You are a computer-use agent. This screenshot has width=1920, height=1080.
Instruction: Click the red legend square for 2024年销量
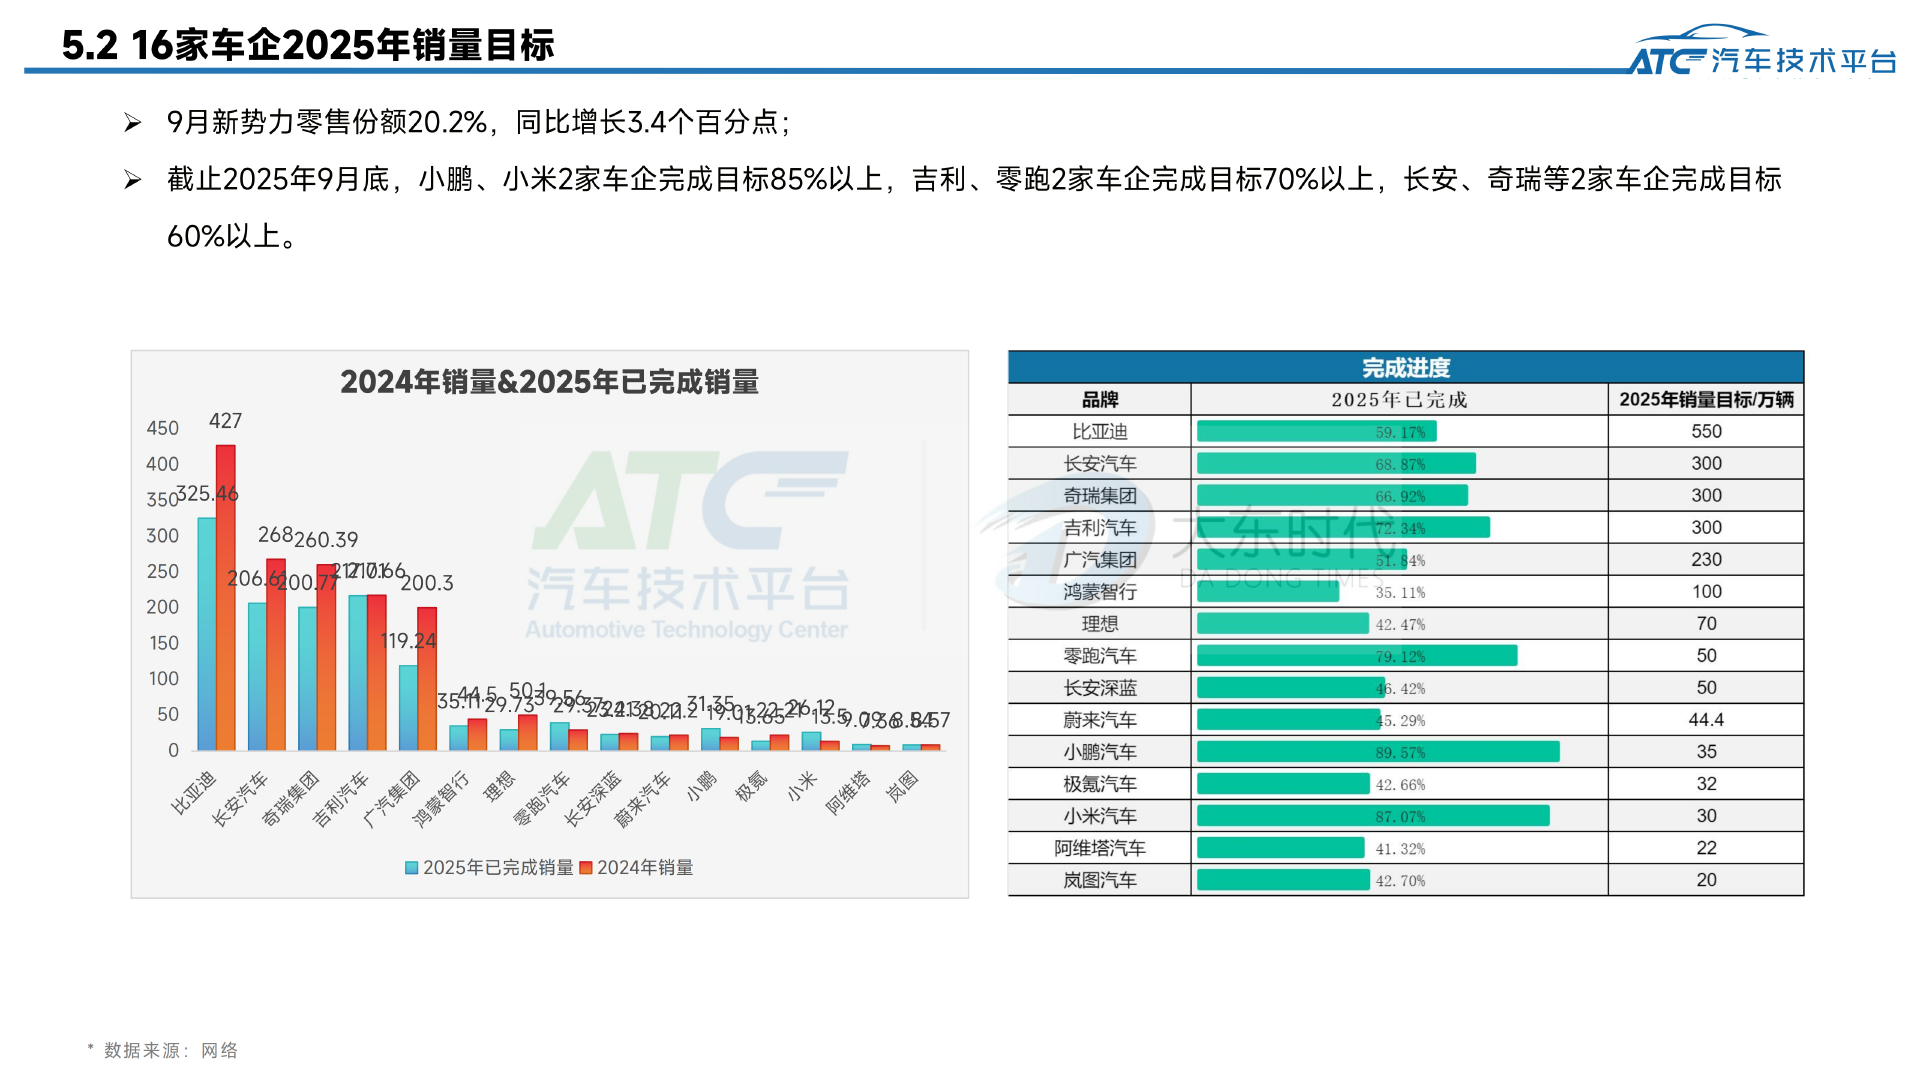click(586, 867)
